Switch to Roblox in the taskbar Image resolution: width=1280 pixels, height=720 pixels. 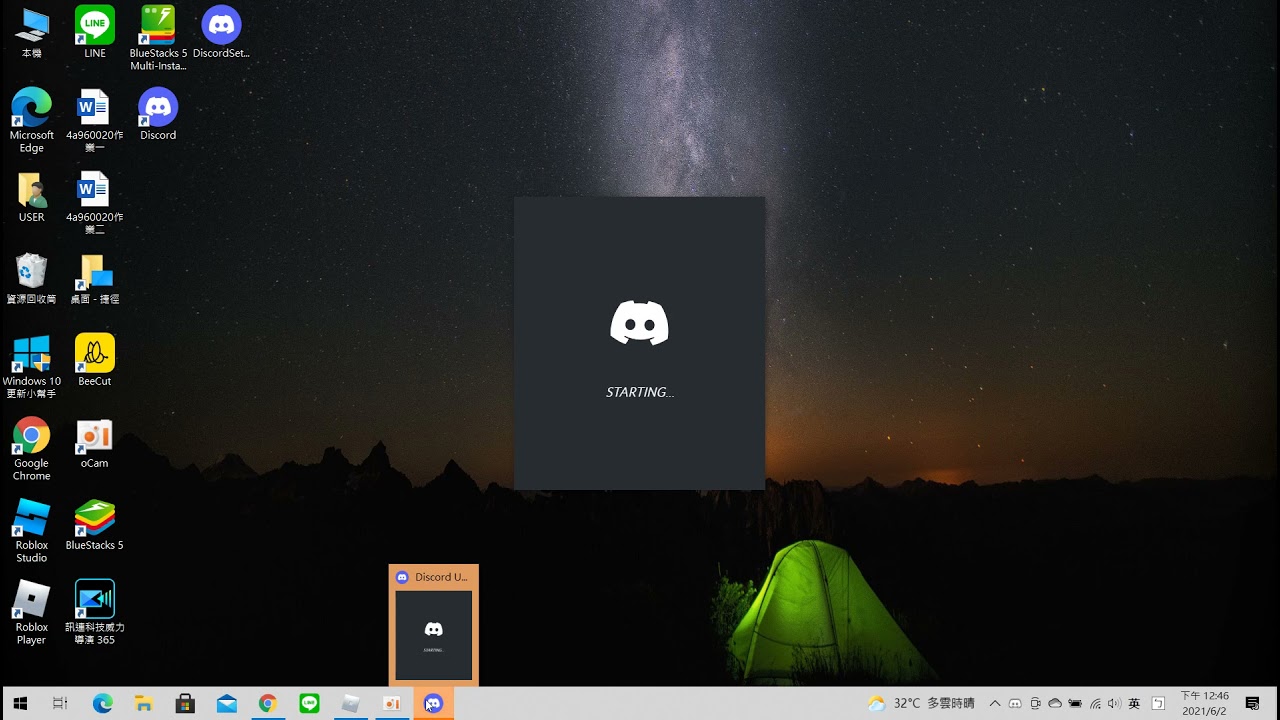tap(350, 704)
